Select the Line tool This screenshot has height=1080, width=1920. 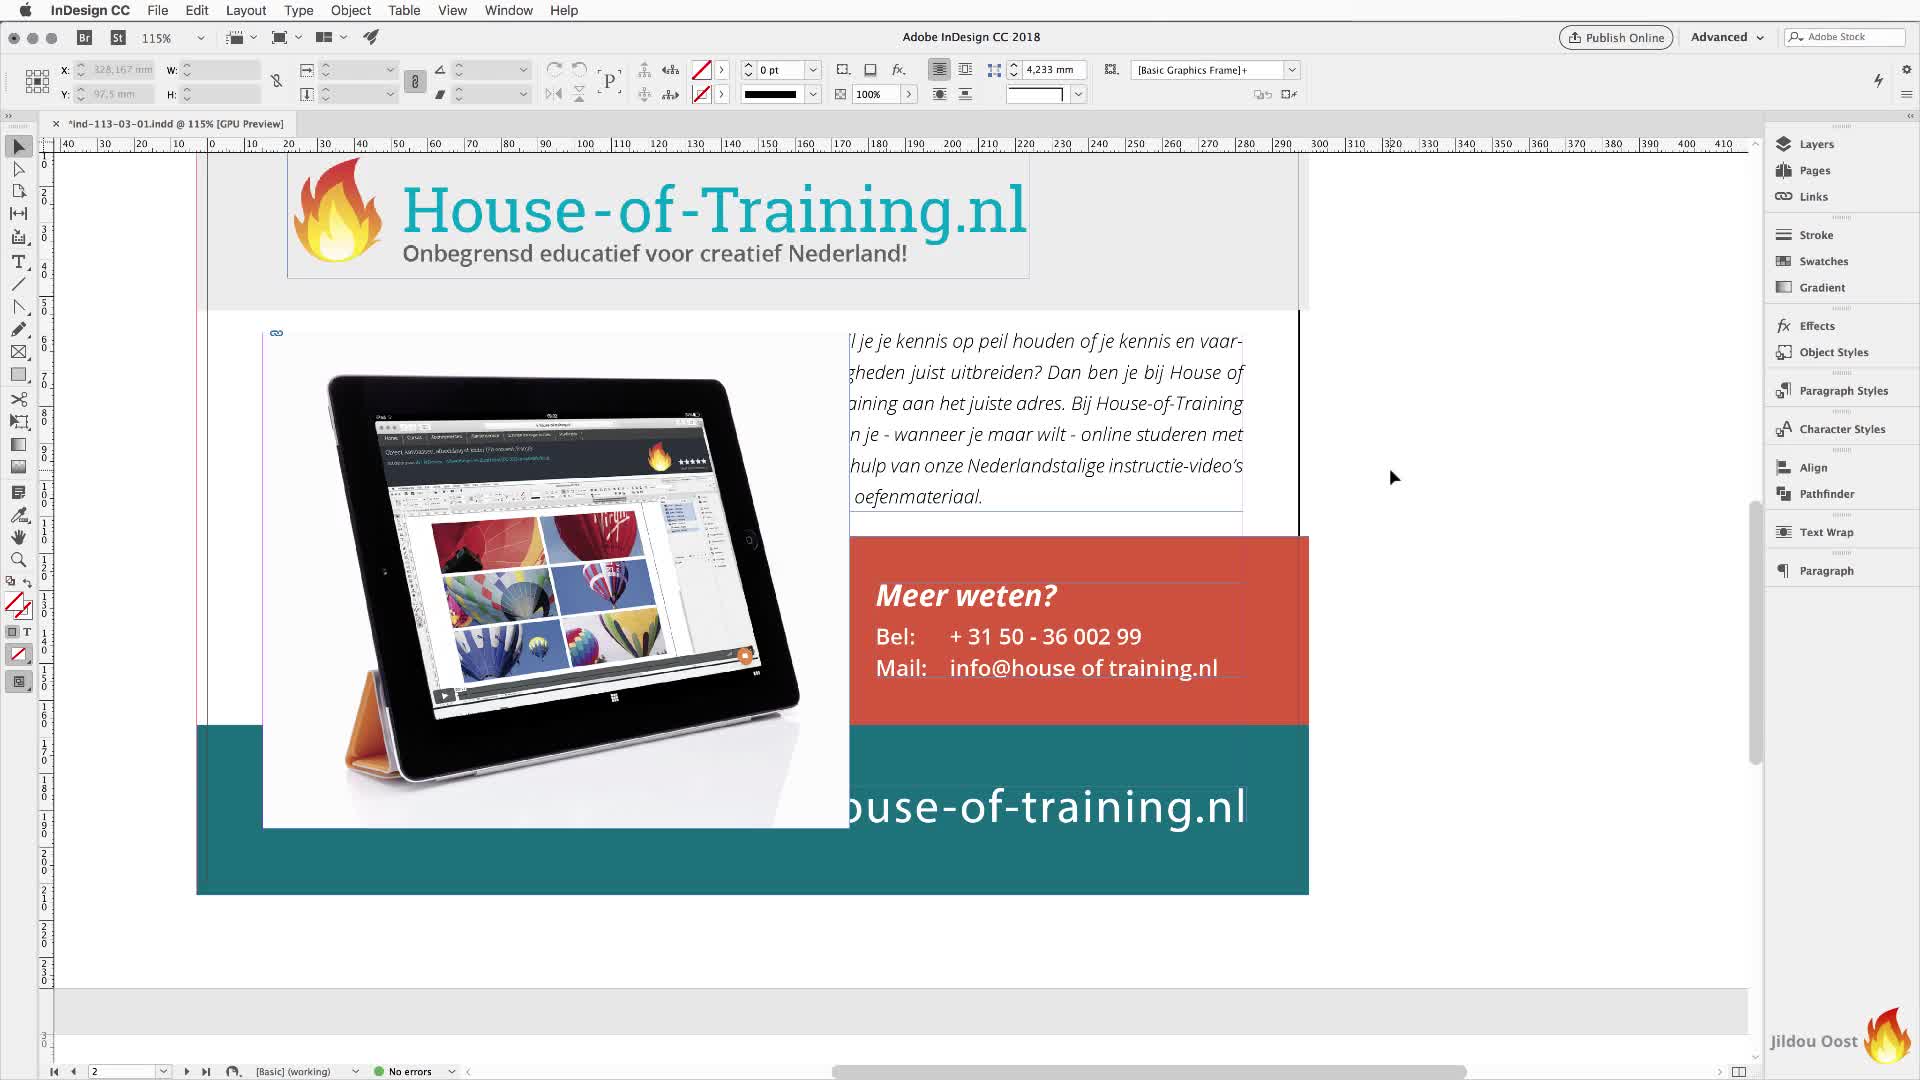[x=18, y=284]
